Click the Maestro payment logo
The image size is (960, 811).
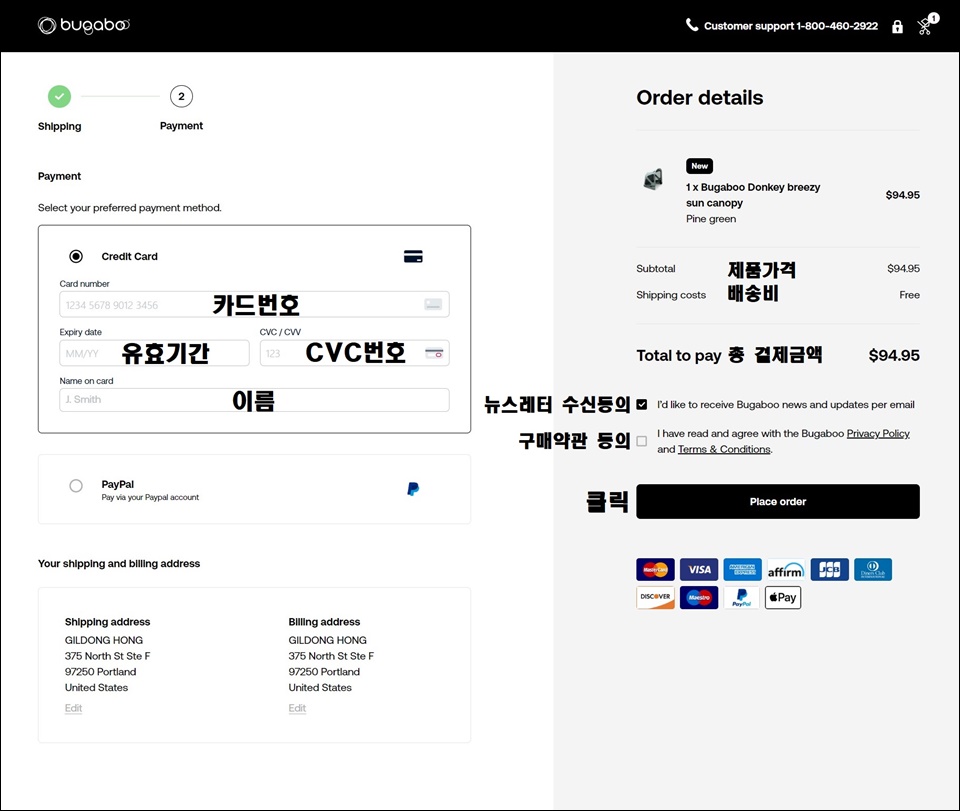pos(699,597)
